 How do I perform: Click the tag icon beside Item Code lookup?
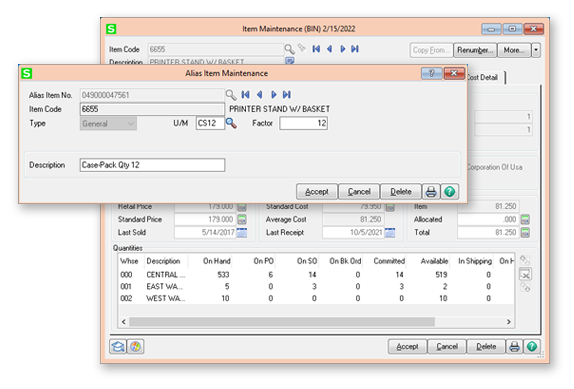[x=302, y=48]
